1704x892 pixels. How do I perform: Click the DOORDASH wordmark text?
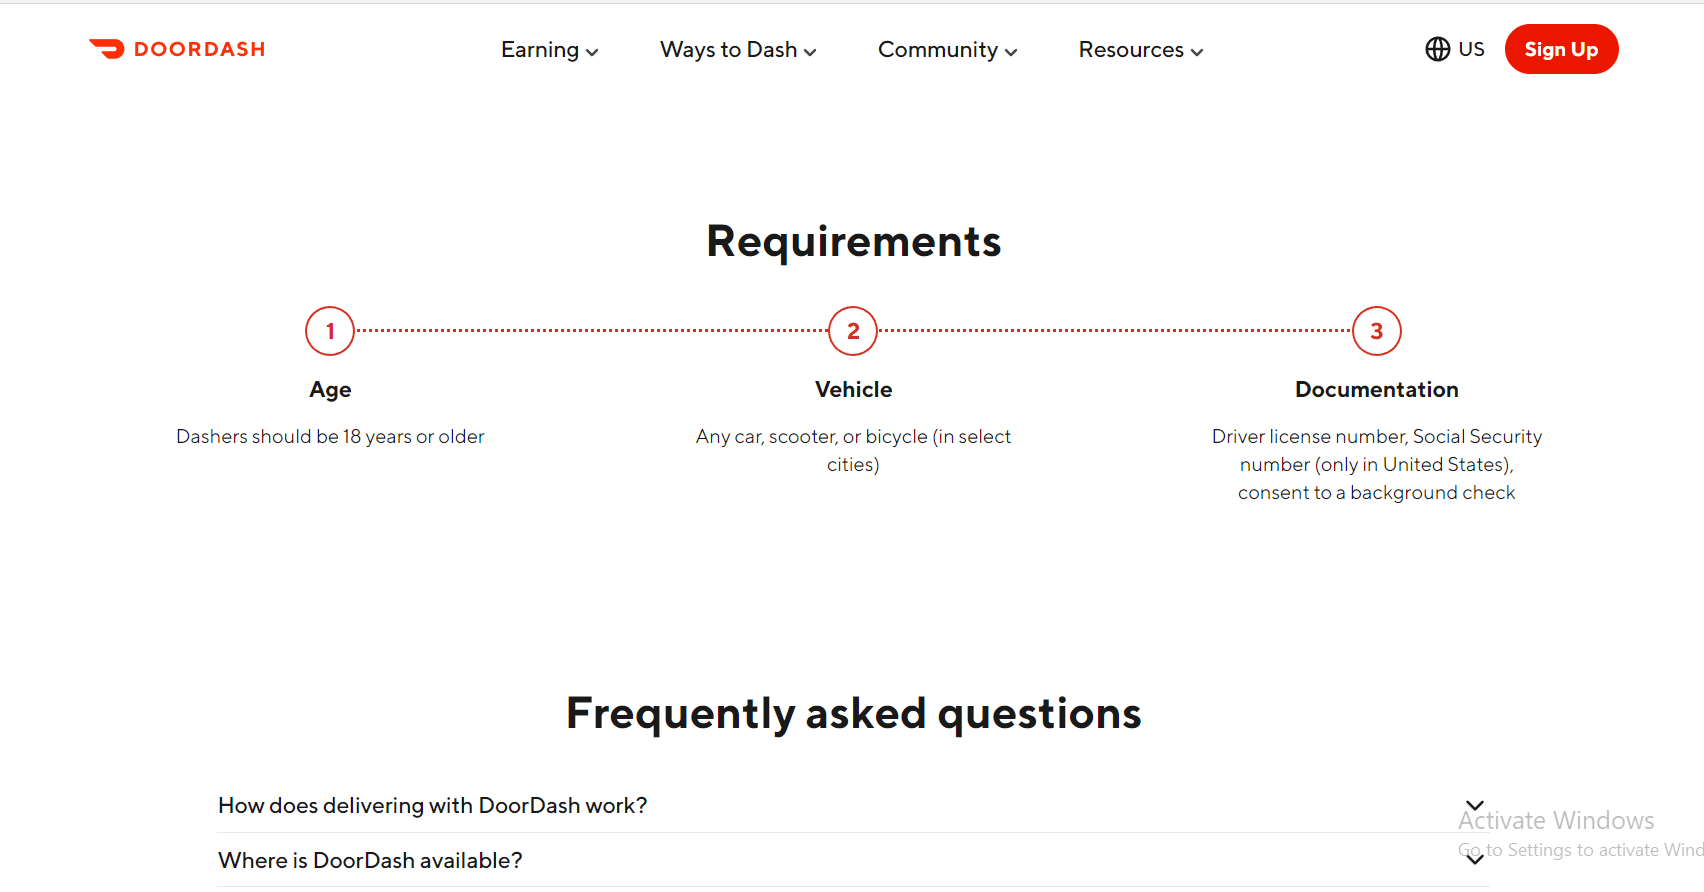point(200,49)
